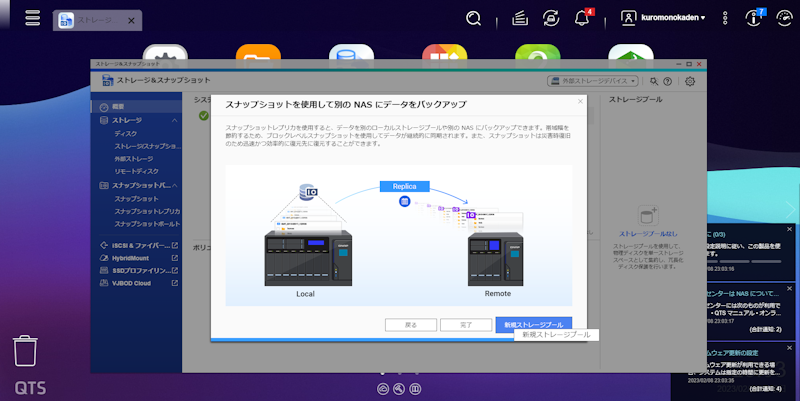
Task: Click the desktop next-page chevron arrow
Action: (x=791, y=209)
